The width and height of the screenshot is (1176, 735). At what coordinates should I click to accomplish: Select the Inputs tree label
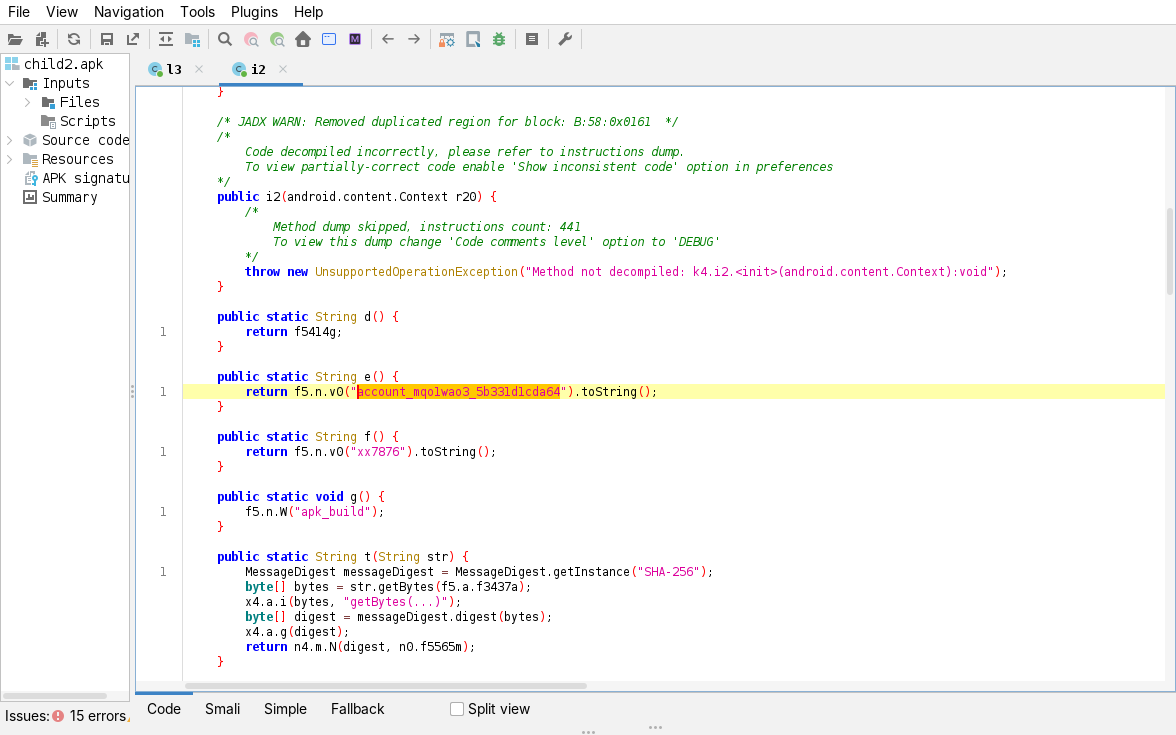pos(66,83)
